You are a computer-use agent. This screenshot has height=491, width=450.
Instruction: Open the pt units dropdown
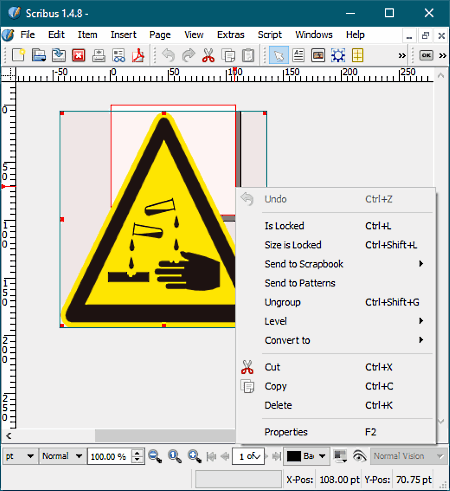tap(20, 456)
